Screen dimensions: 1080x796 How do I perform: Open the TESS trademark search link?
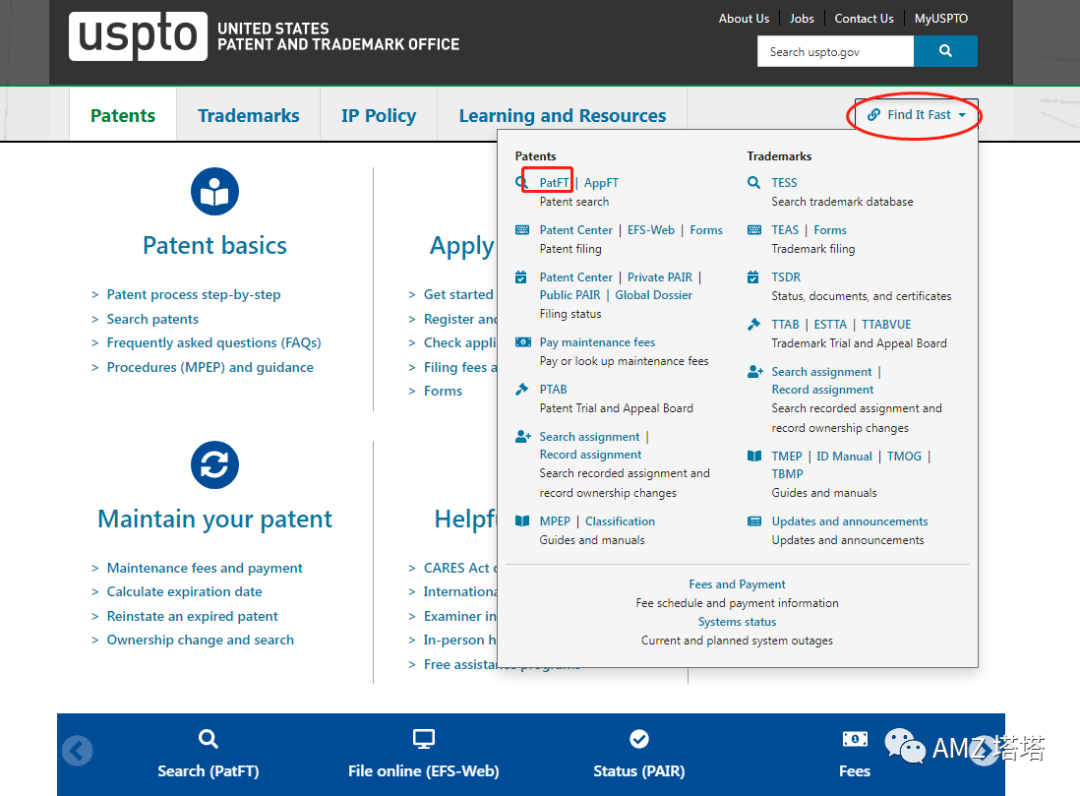tap(784, 182)
